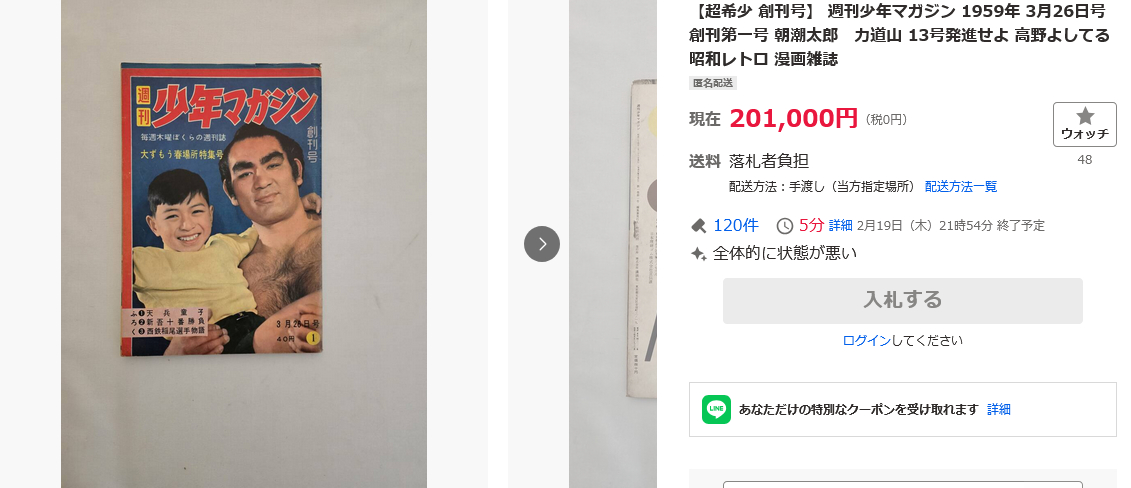Click the clock icon beside remaining time
1131x488 pixels.
pyautogui.click(x=785, y=226)
